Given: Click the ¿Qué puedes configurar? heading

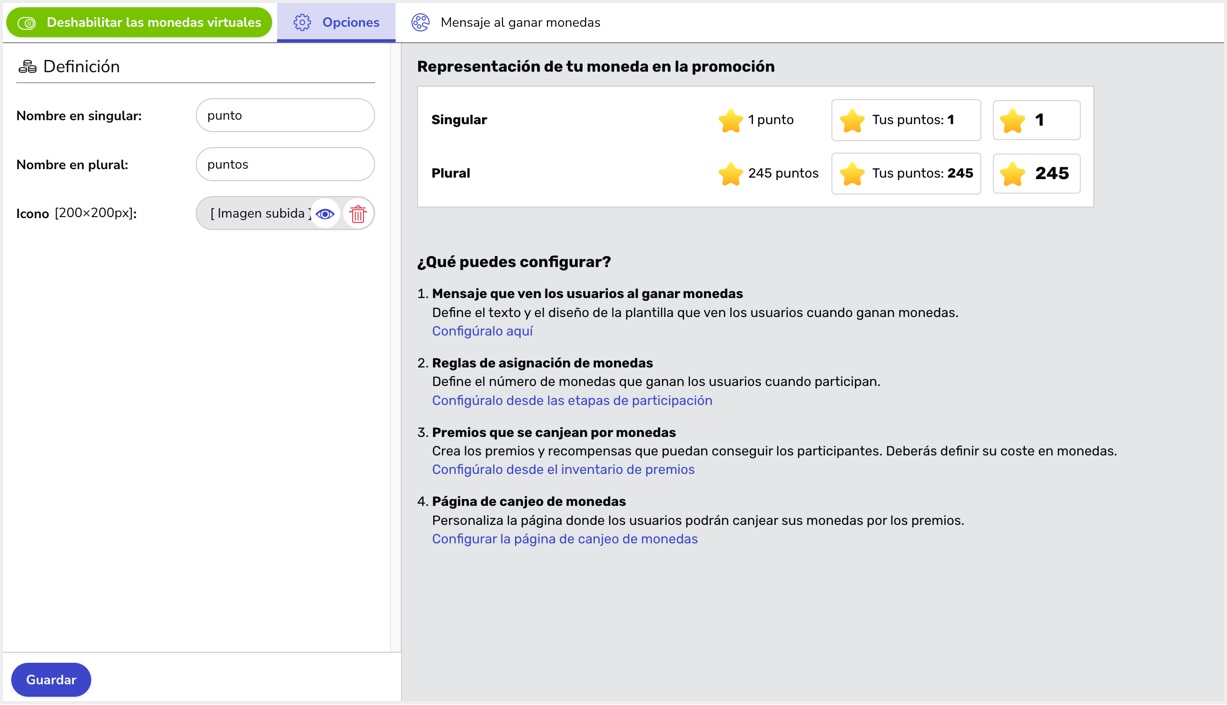Looking at the screenshot, I should (x=514, y=262).
